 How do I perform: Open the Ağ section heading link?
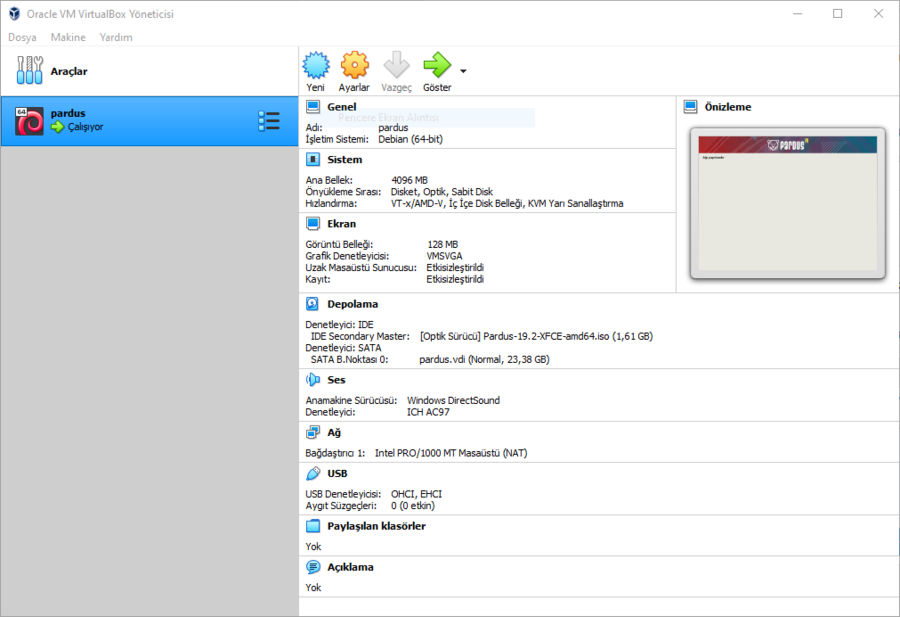334,433
